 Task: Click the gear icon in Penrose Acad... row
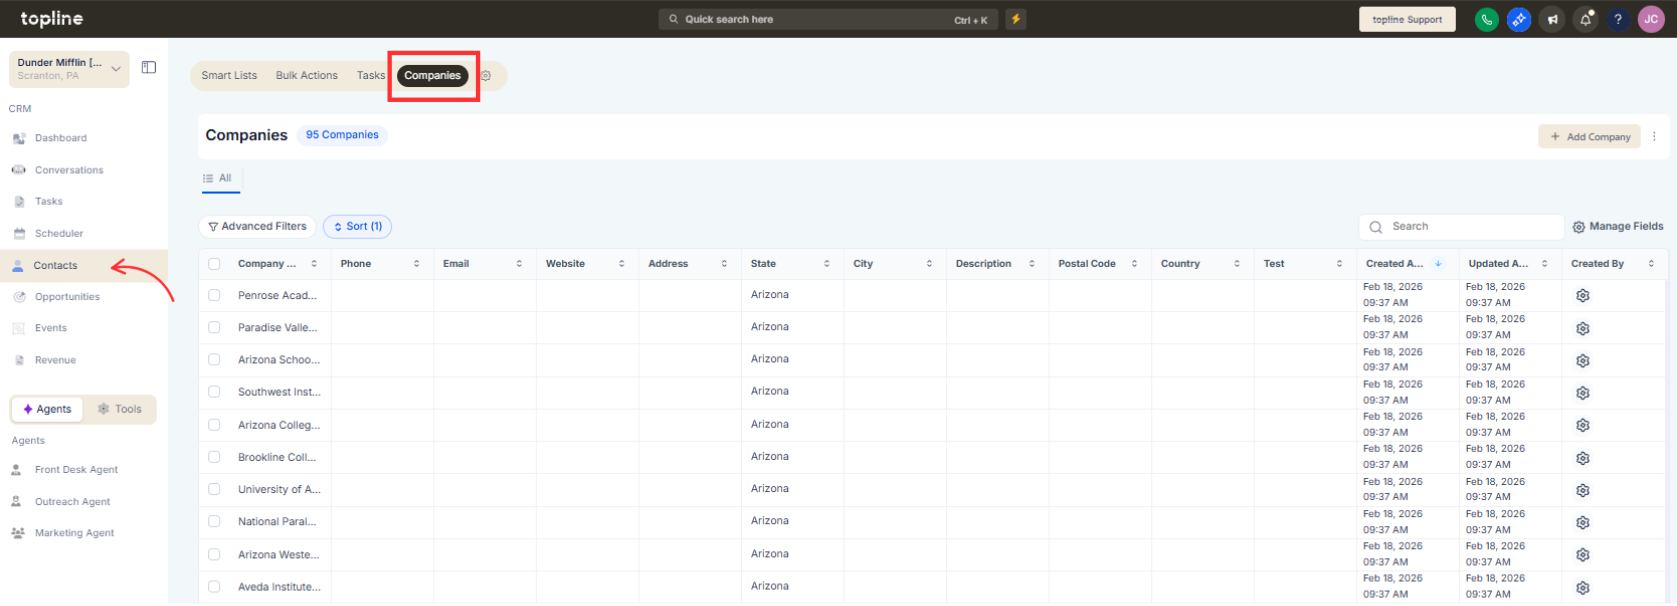point(1583,296)
